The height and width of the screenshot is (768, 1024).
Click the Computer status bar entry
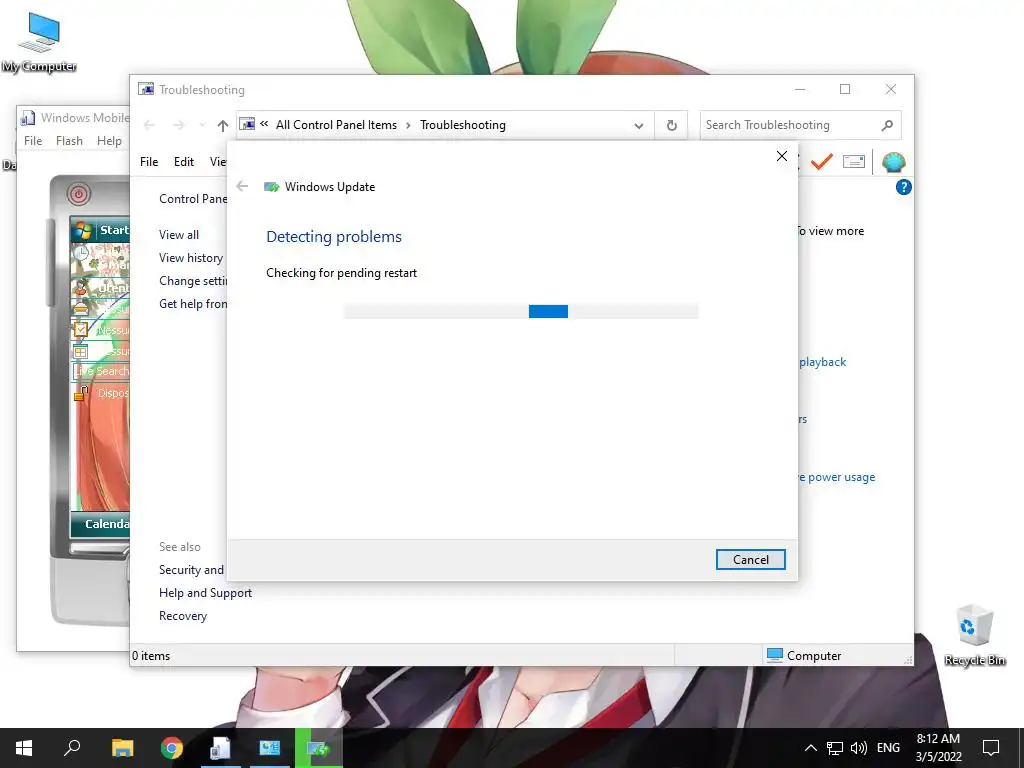pos(804,656)
